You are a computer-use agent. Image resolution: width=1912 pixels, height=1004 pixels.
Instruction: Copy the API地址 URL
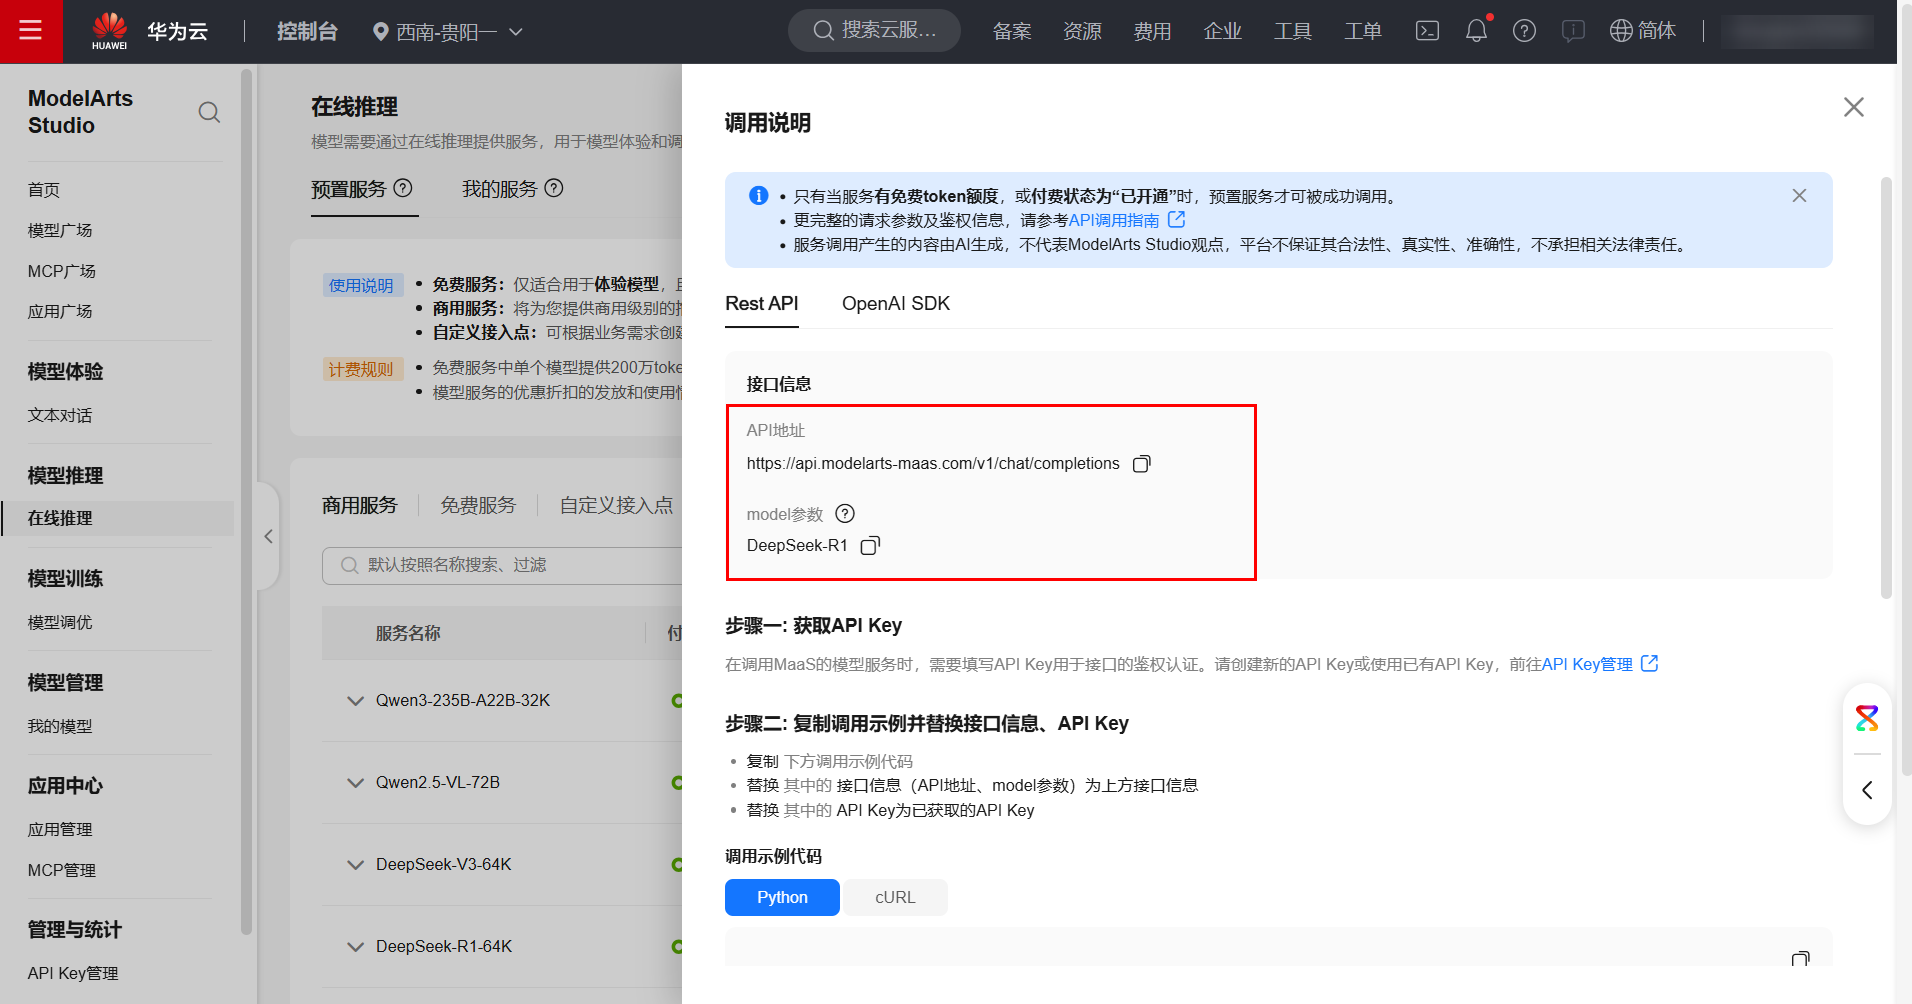(x=1141, y=464)
